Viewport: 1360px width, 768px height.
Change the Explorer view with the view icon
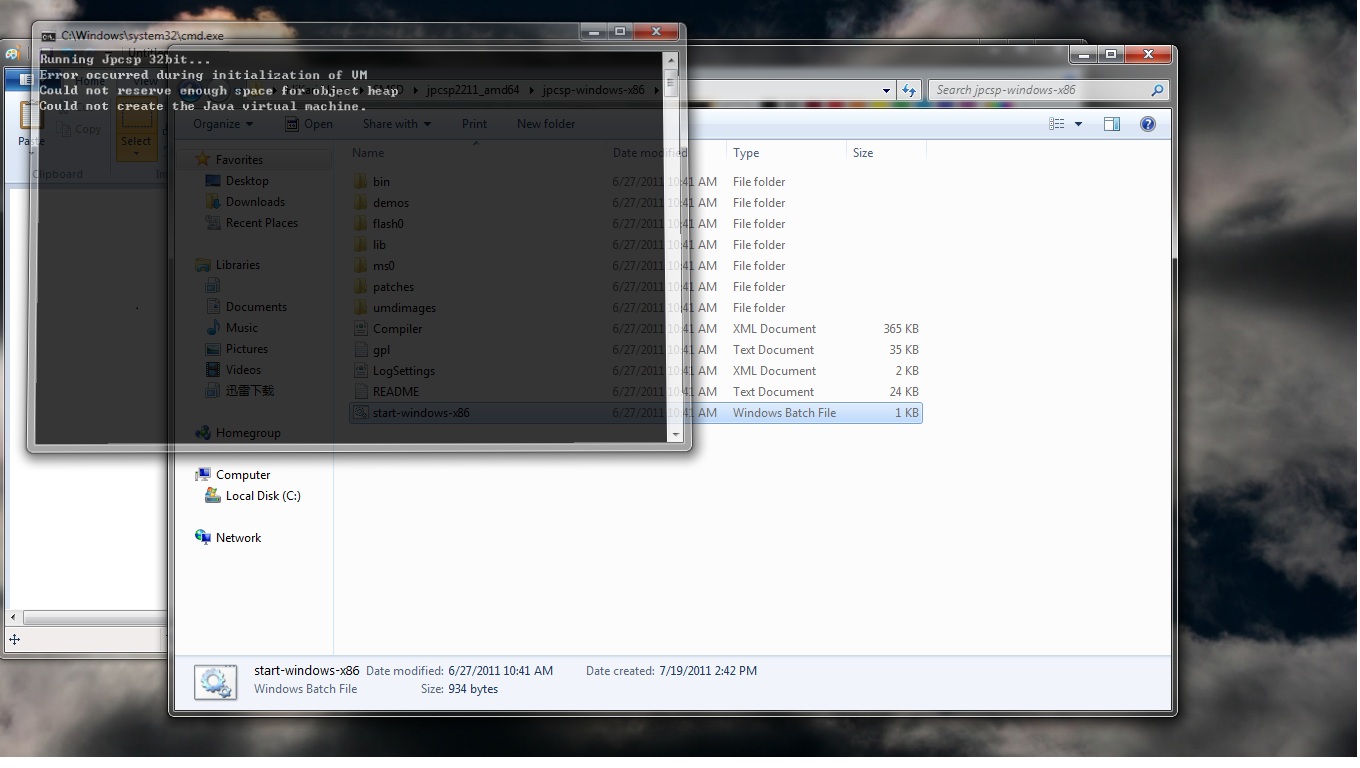pos(1057,124)
